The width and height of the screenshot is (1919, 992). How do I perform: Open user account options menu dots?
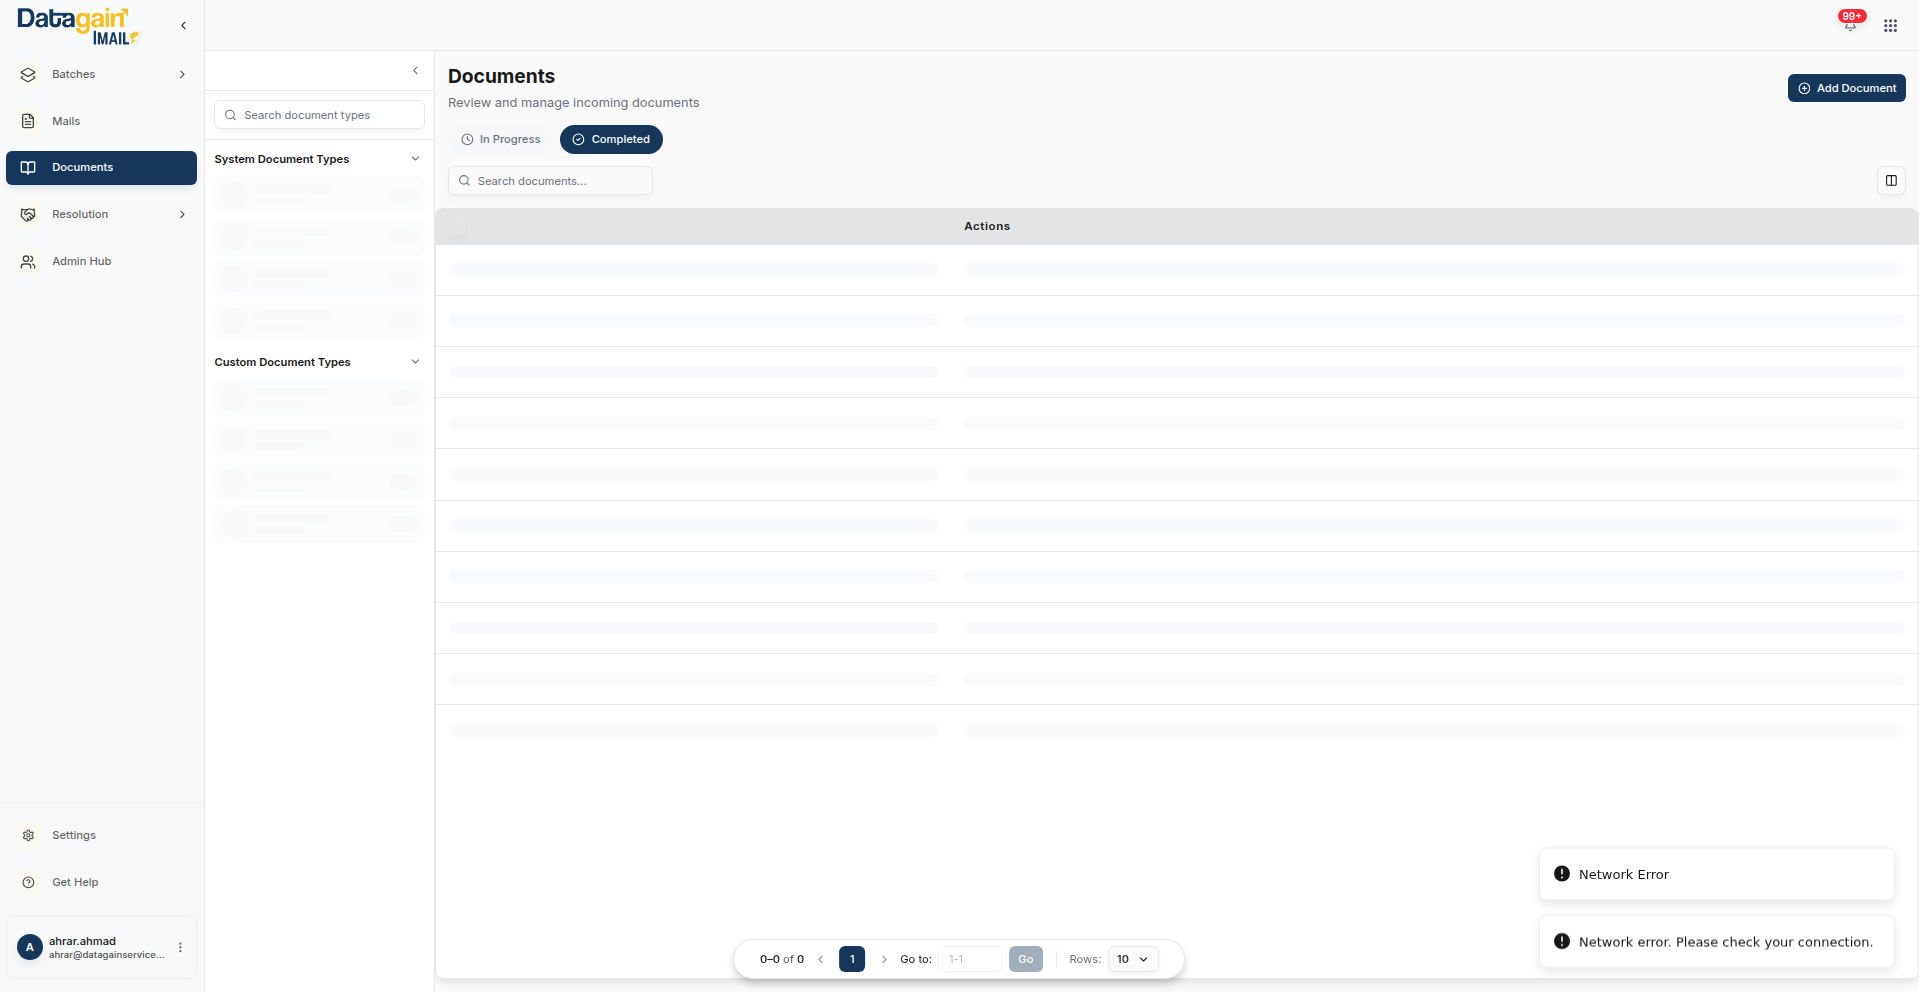180,947
